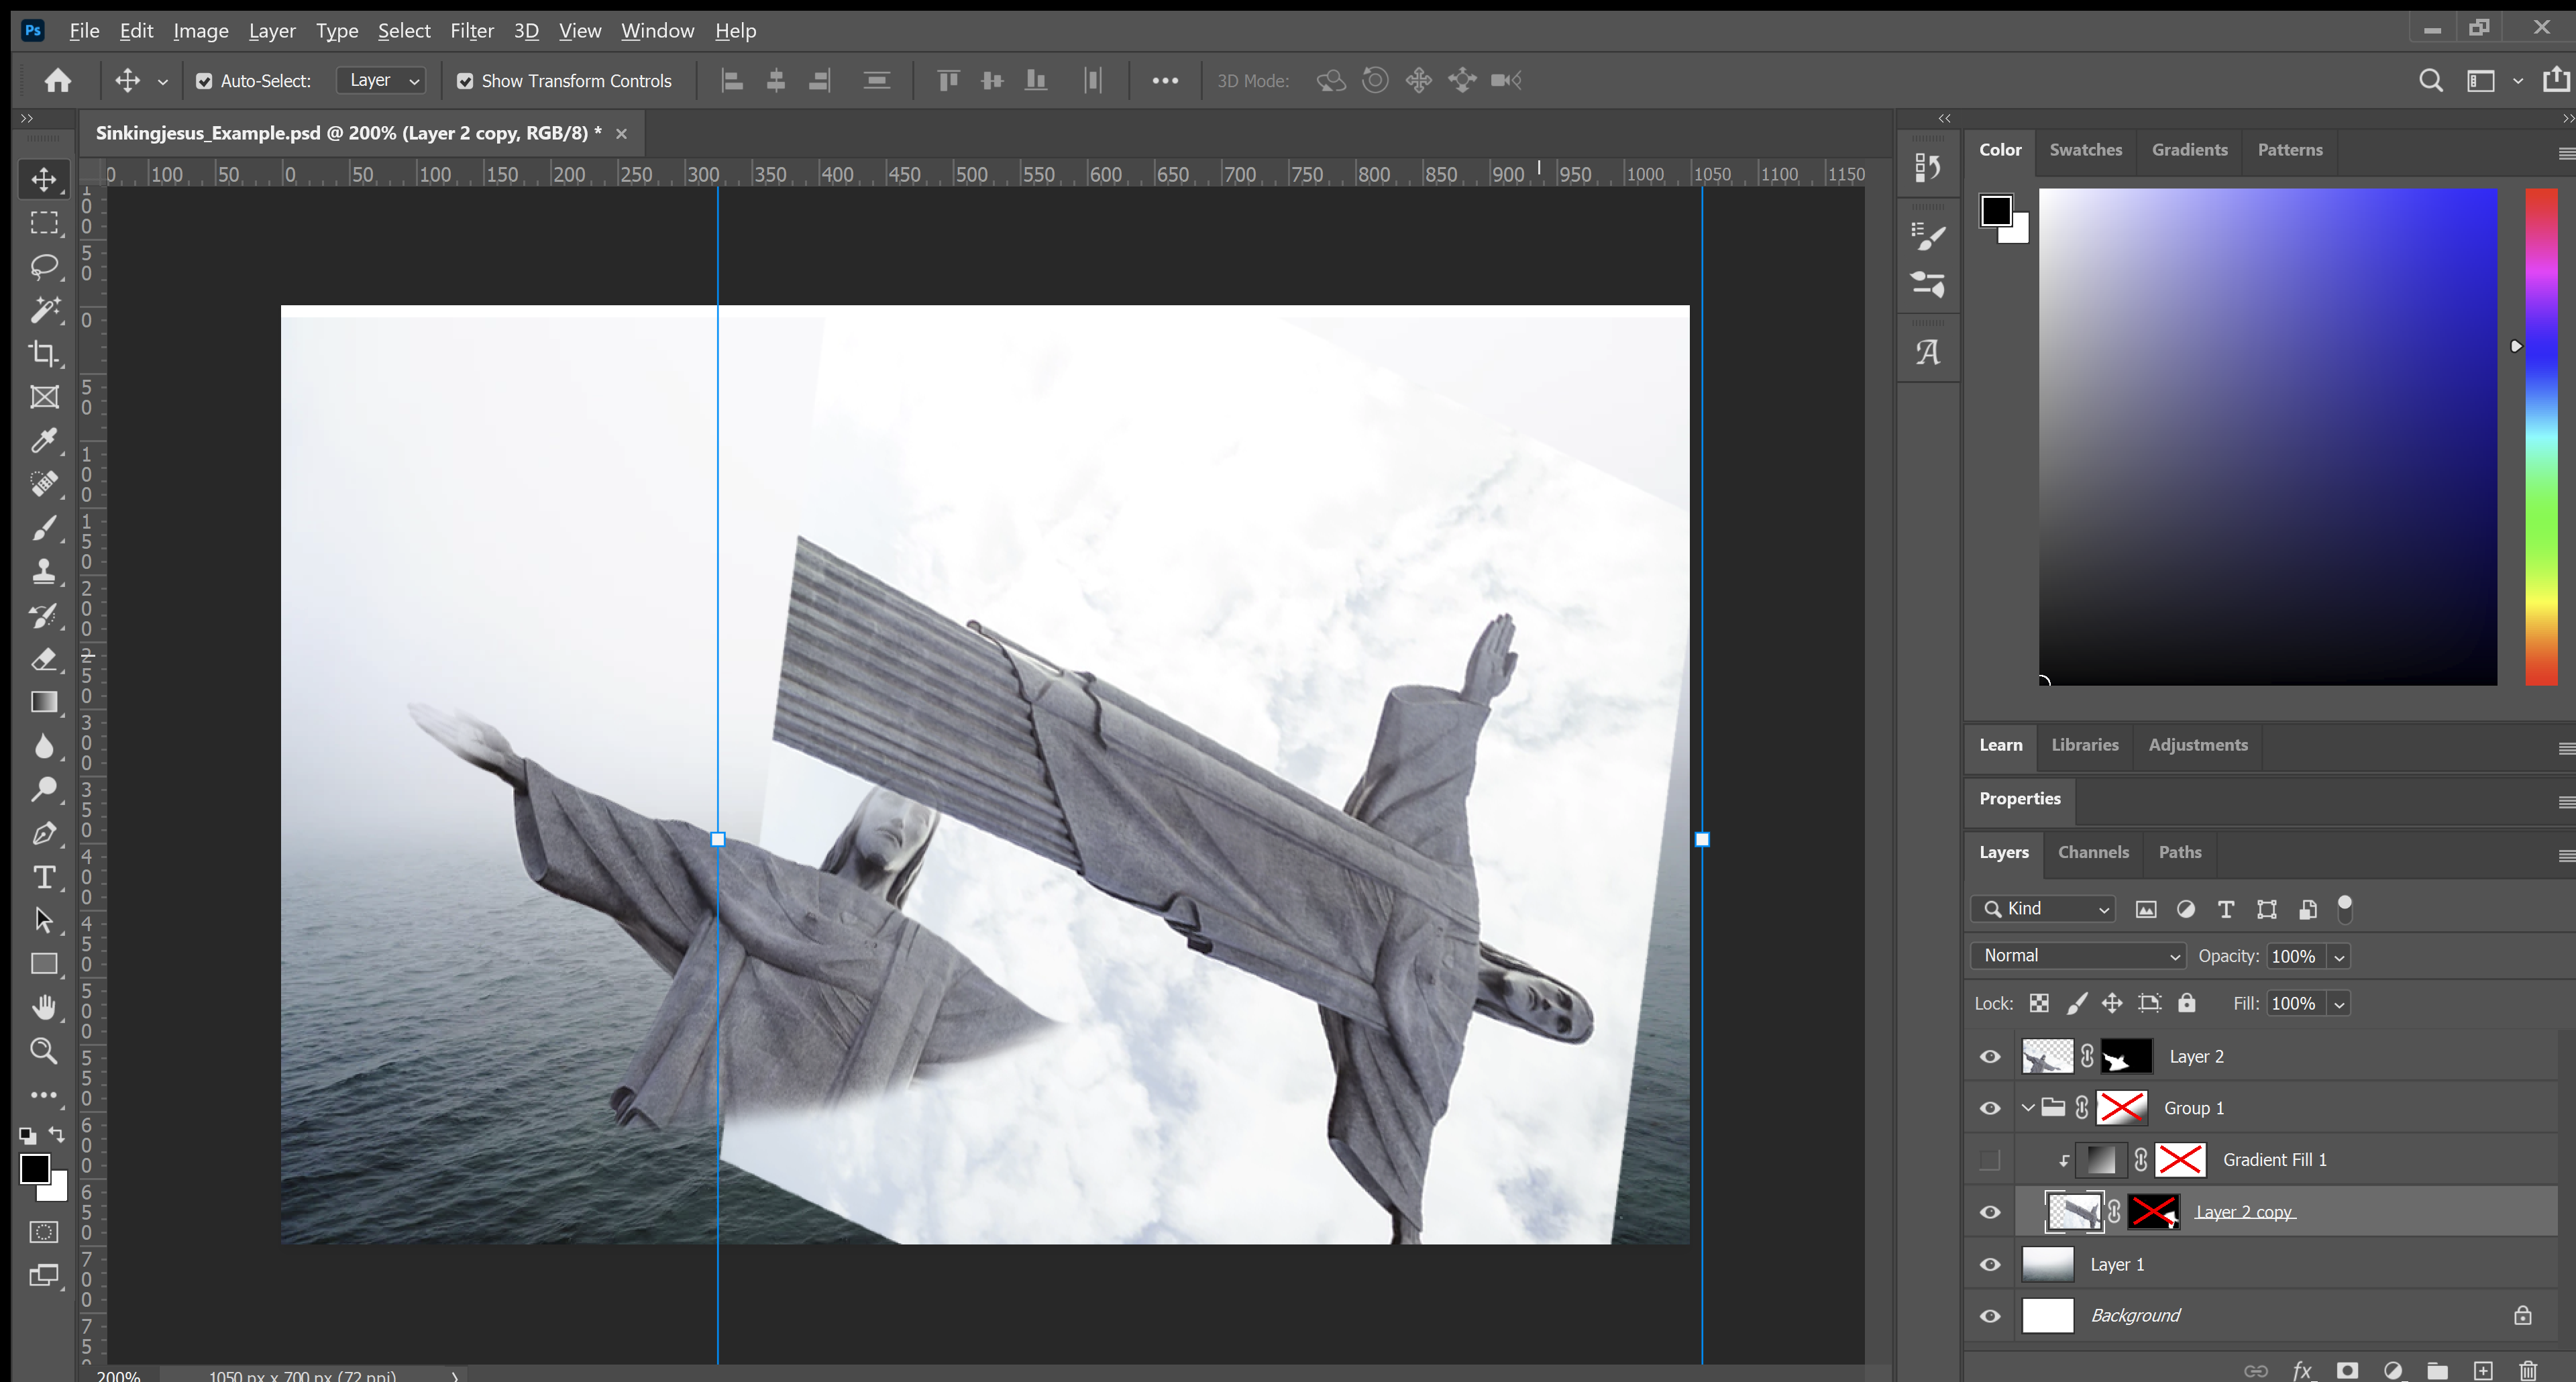Viewport: 2576px width, 1382px height.
Task: Open the Auto-Select Layer dropdown
Action: click(x=382, y=80)
